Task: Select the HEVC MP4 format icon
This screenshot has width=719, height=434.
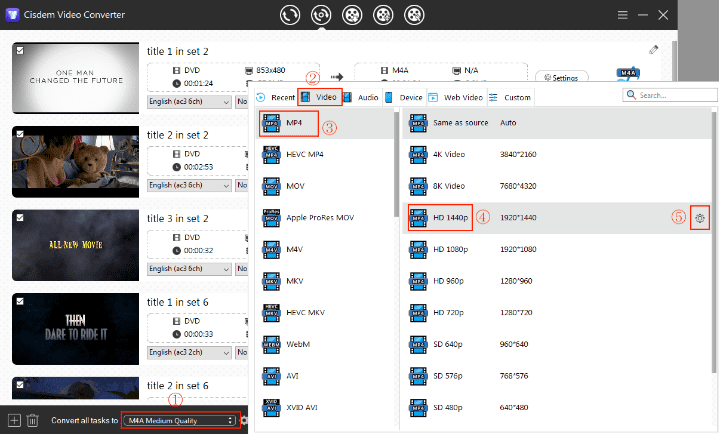Action: 271,155
